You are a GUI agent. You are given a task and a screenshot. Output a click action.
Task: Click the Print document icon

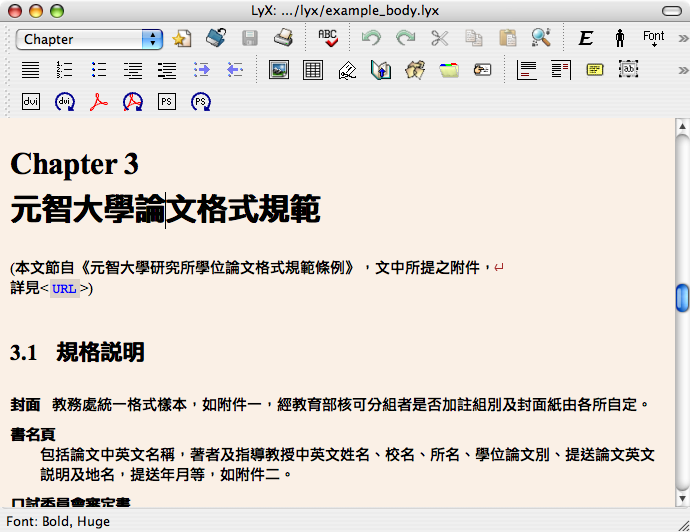tap(283, 39)
